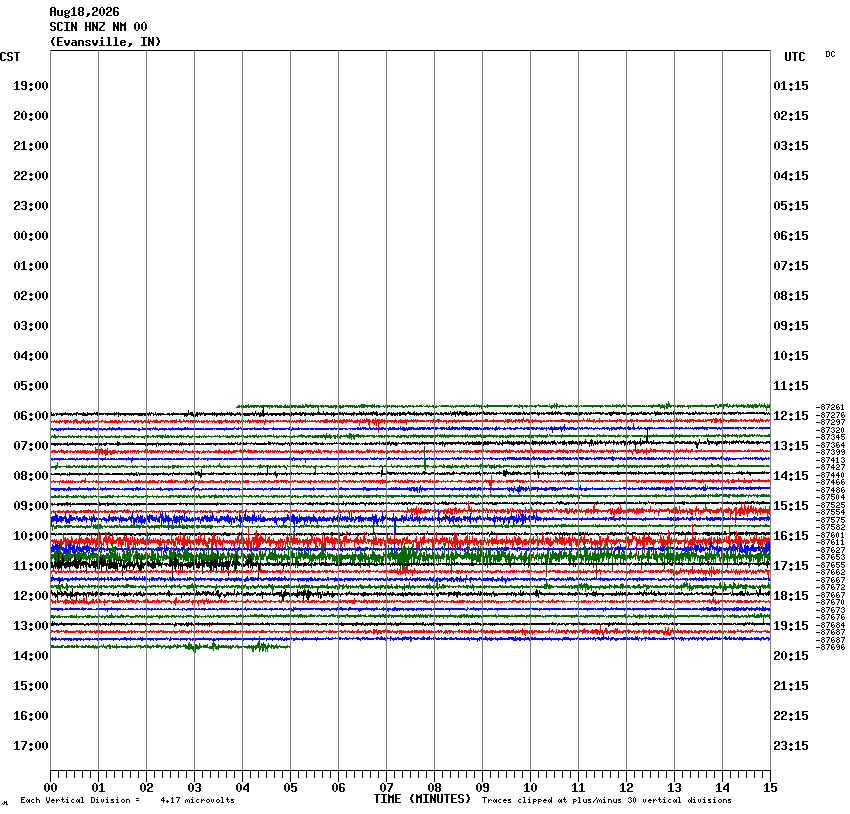Screen dimensions: 850x814
Task: Click the 15 minute axis tick label
Action: [x=770, y=788]
